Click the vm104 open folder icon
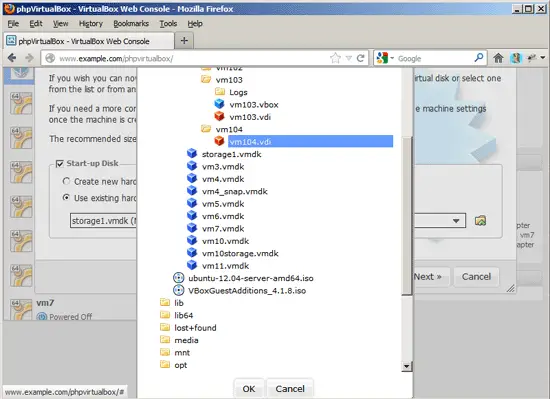Viewport: 550px width, 399px height. tap(206, 129)
